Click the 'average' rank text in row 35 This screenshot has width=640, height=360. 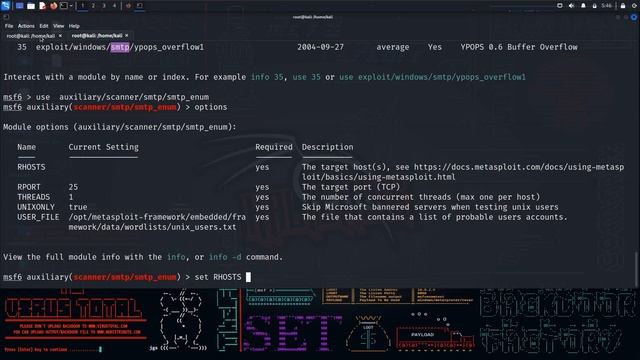click(x=393, y=47)
